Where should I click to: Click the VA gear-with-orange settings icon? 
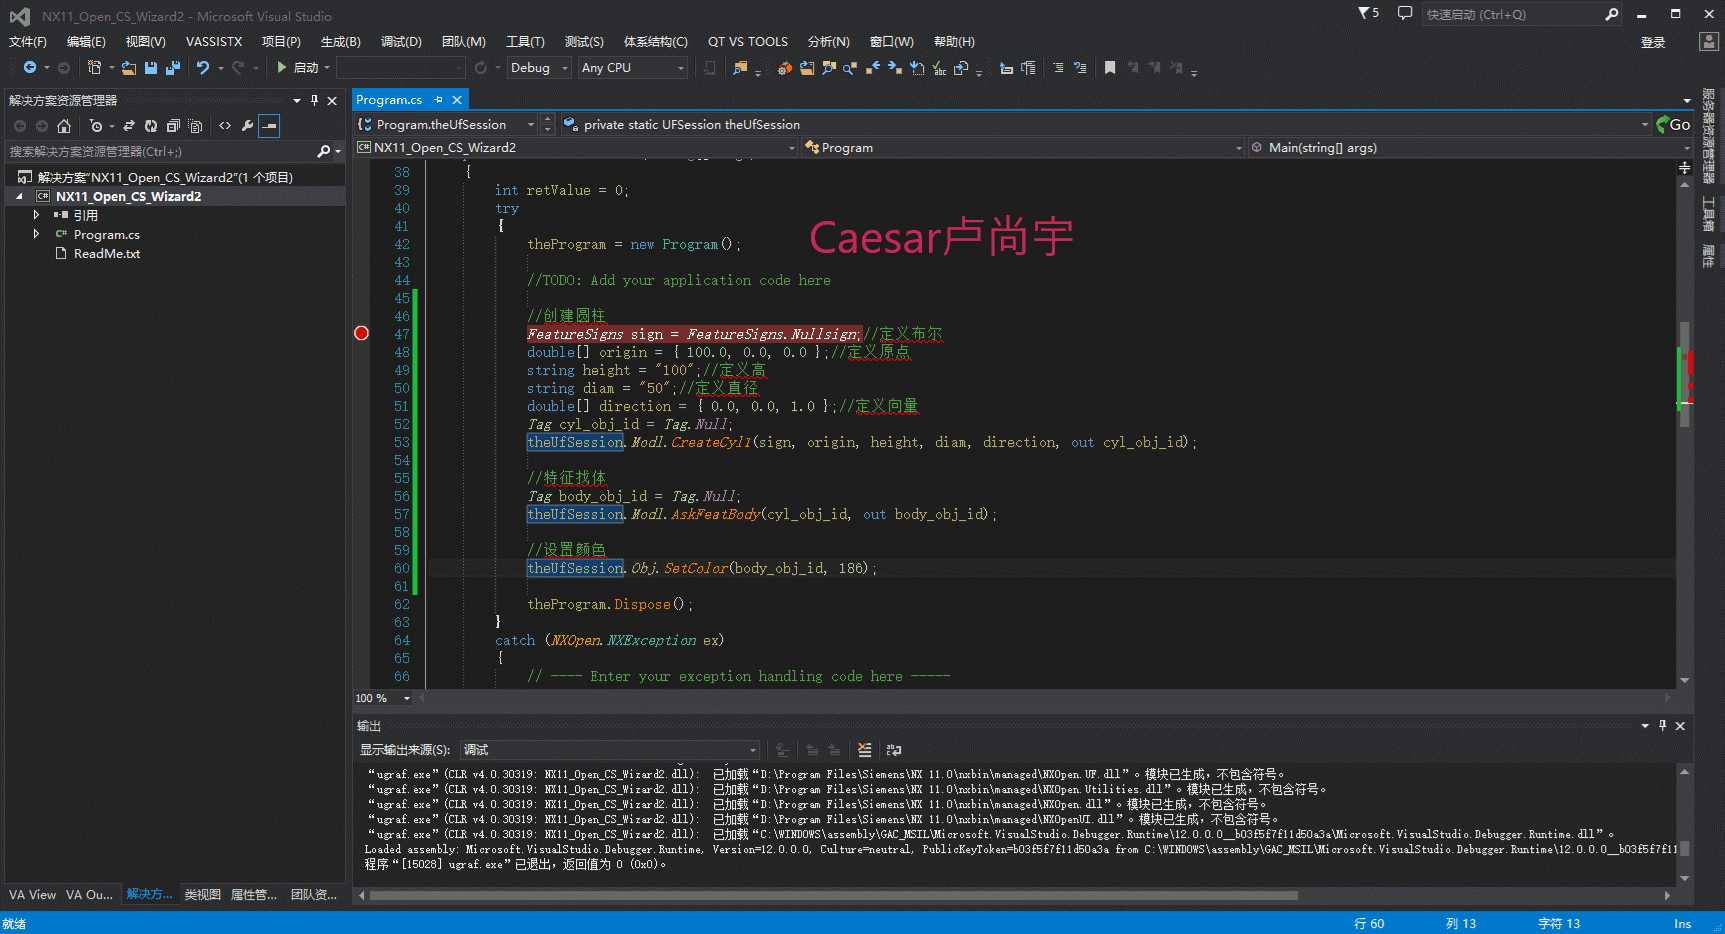[785, 68]
